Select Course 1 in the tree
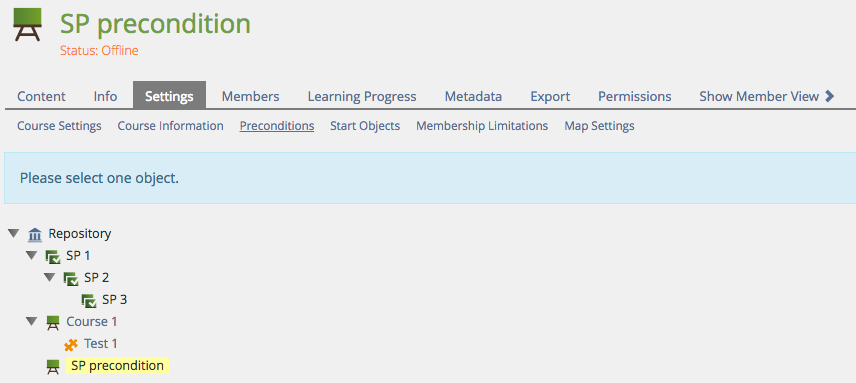 92,322
